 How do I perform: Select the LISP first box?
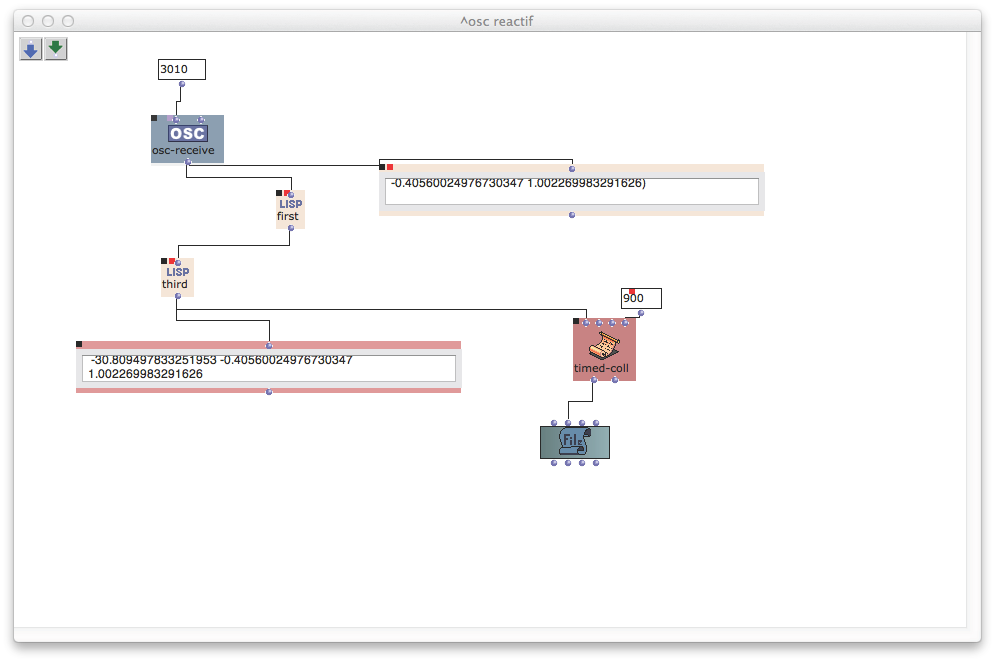click(x=290, y=209)
